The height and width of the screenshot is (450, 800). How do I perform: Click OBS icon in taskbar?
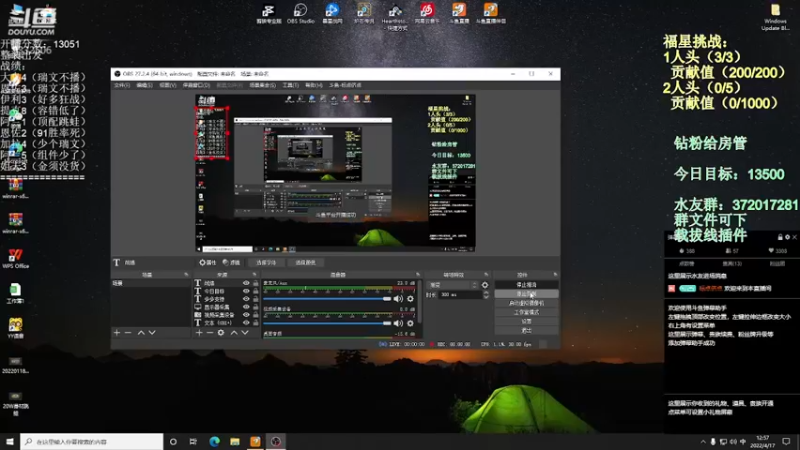(x=276, y=441)
